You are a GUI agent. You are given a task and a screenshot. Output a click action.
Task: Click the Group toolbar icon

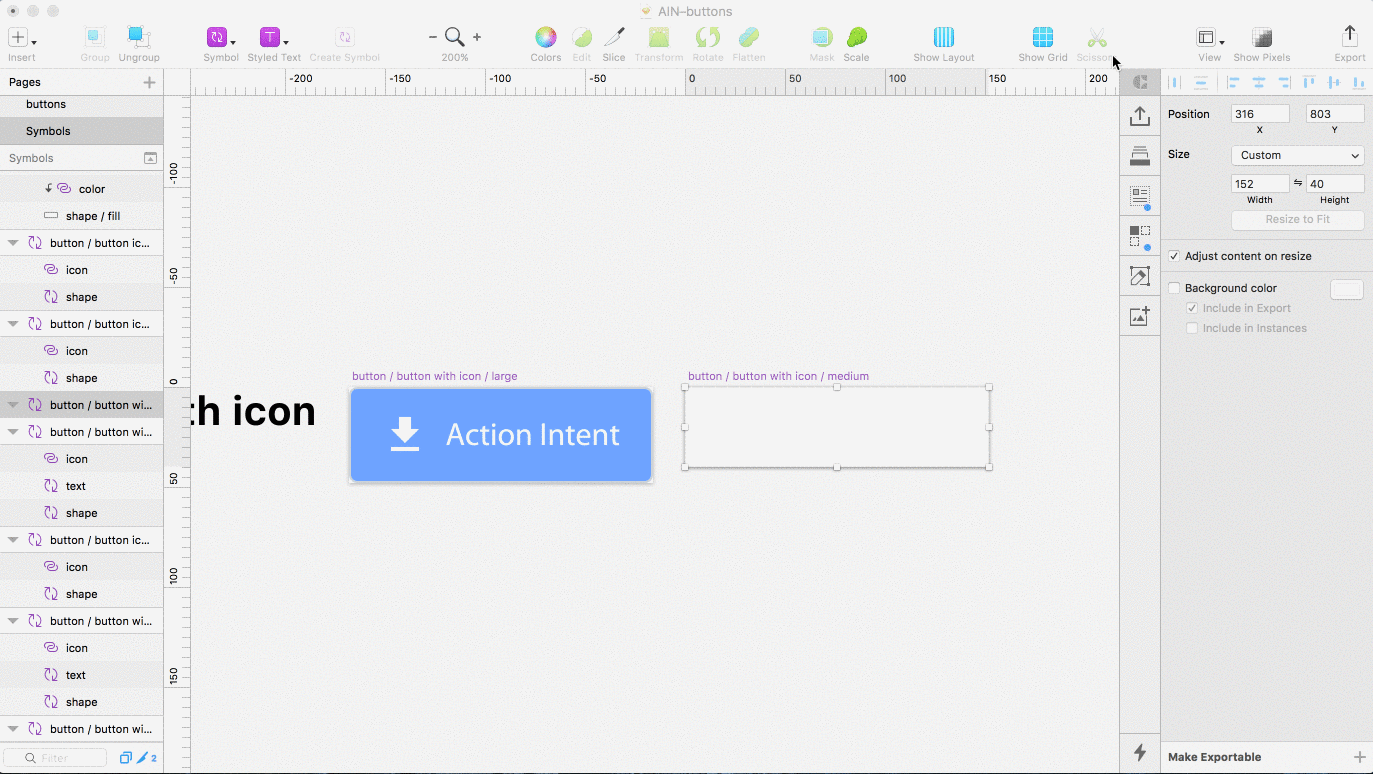(95, 38)
